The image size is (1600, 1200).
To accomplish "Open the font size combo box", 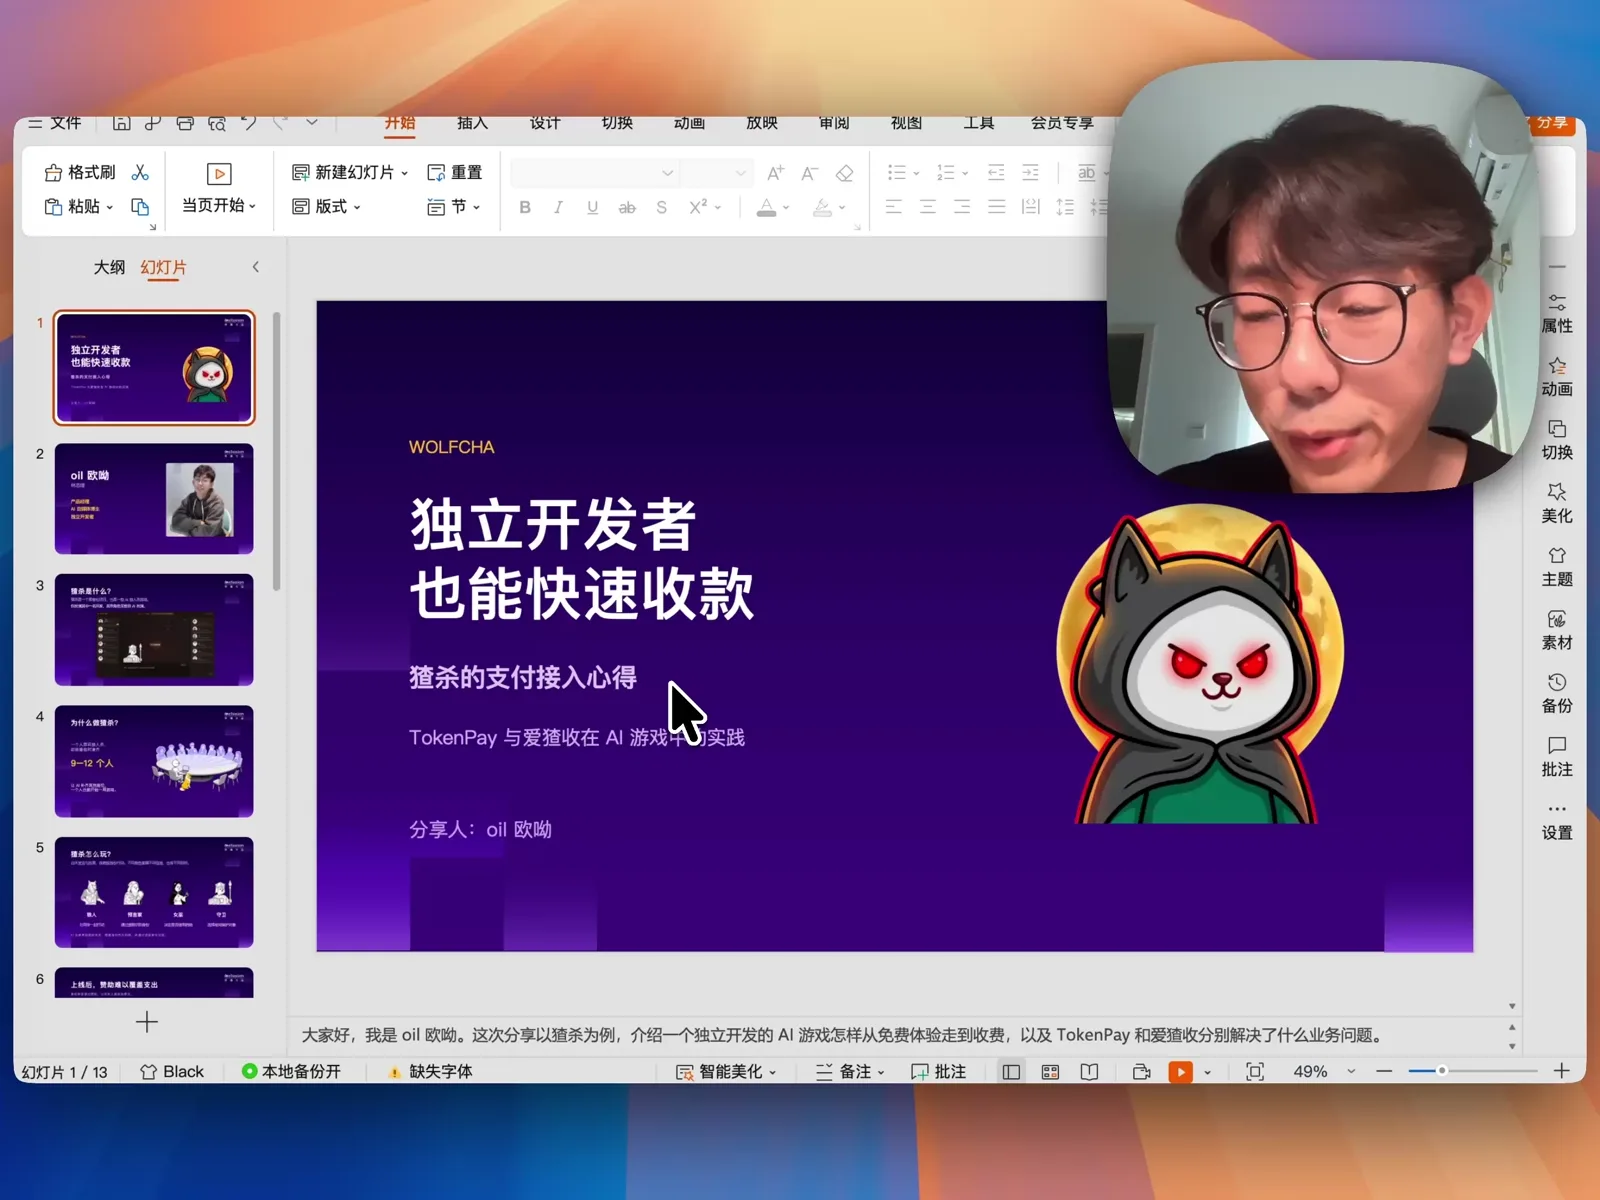I will (716, 173).
